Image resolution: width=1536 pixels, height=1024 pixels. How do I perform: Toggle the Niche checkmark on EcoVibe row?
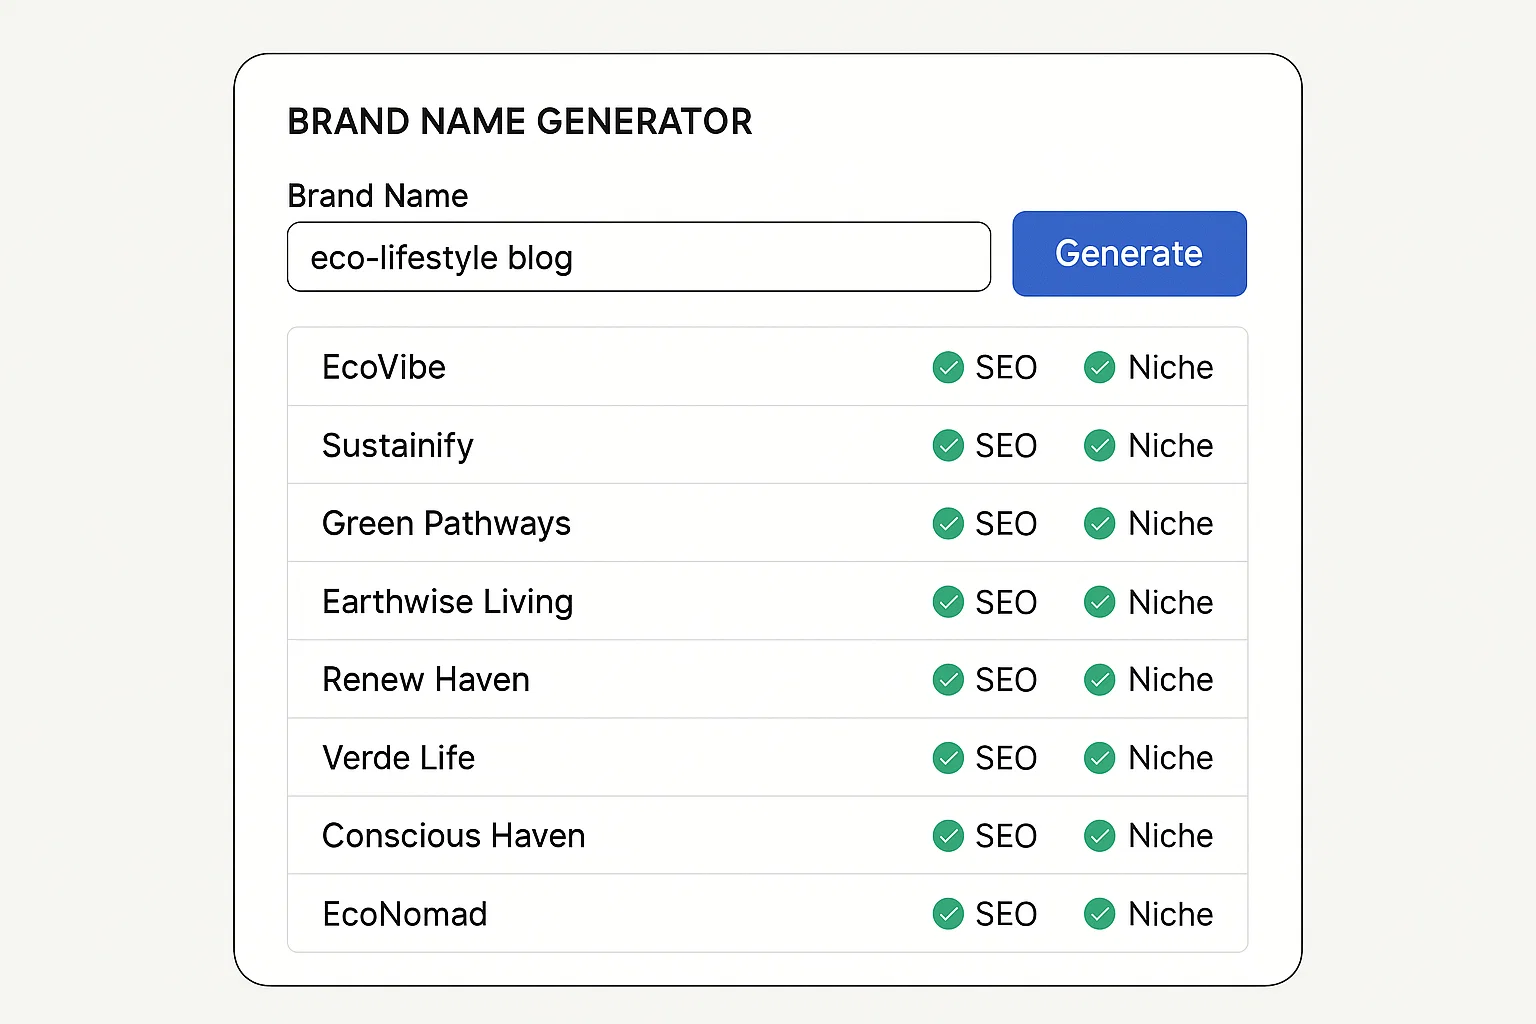click(1099, 367)
